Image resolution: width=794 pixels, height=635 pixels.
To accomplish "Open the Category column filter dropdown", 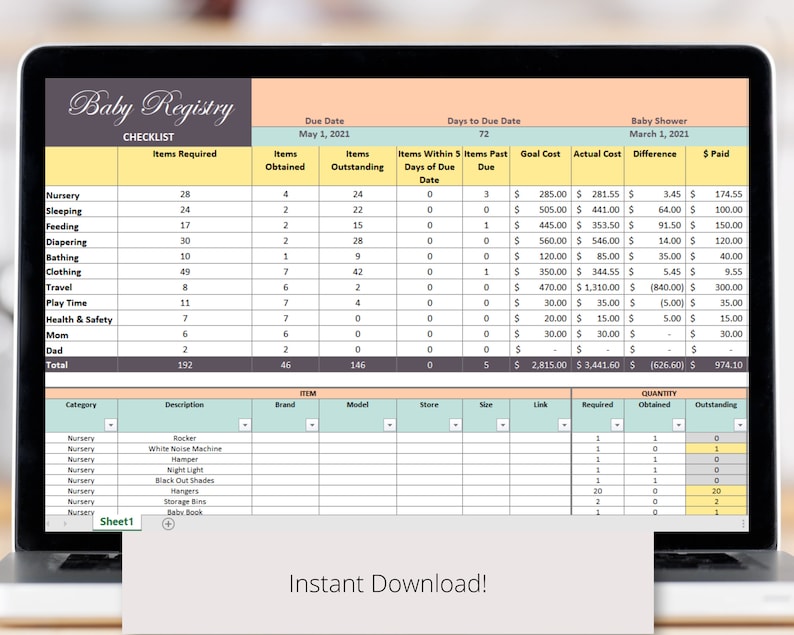I will click(x=110, y=425).
